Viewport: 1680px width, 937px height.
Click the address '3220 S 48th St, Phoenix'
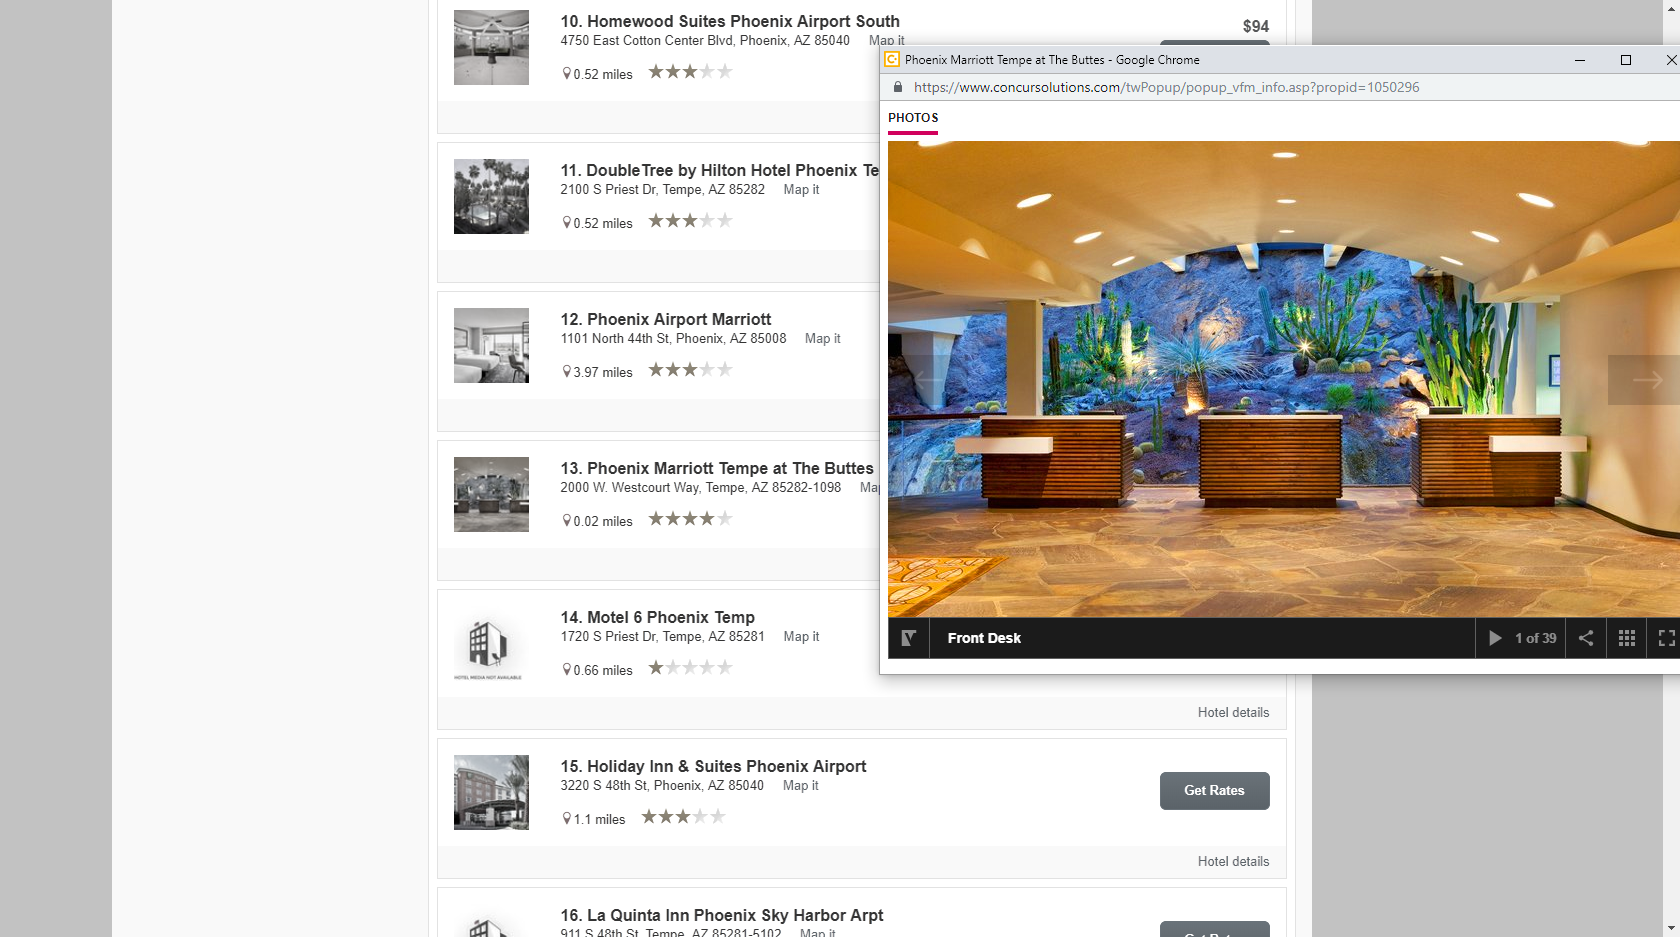[662, 786]
